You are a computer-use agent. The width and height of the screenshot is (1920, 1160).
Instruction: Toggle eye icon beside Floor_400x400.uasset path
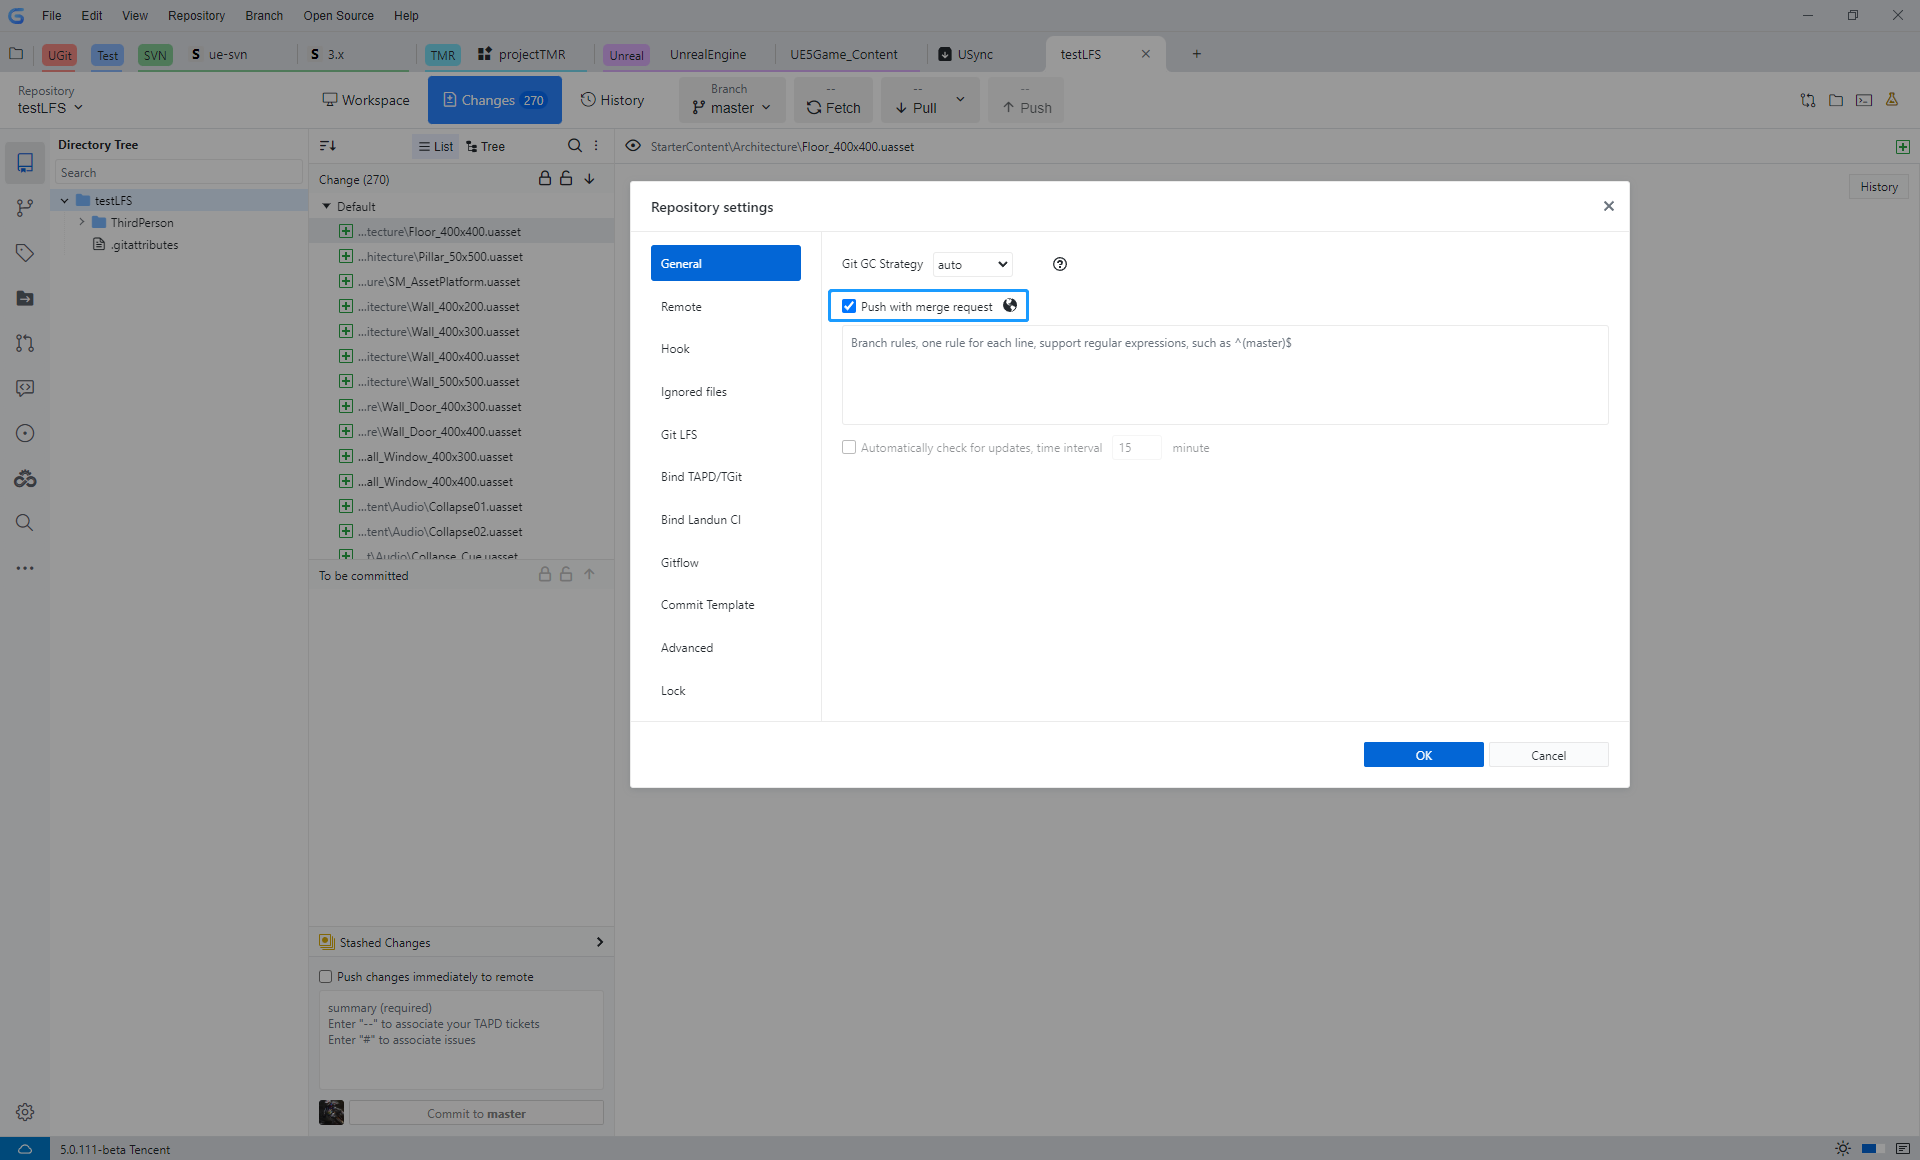[x=633, y=146]
